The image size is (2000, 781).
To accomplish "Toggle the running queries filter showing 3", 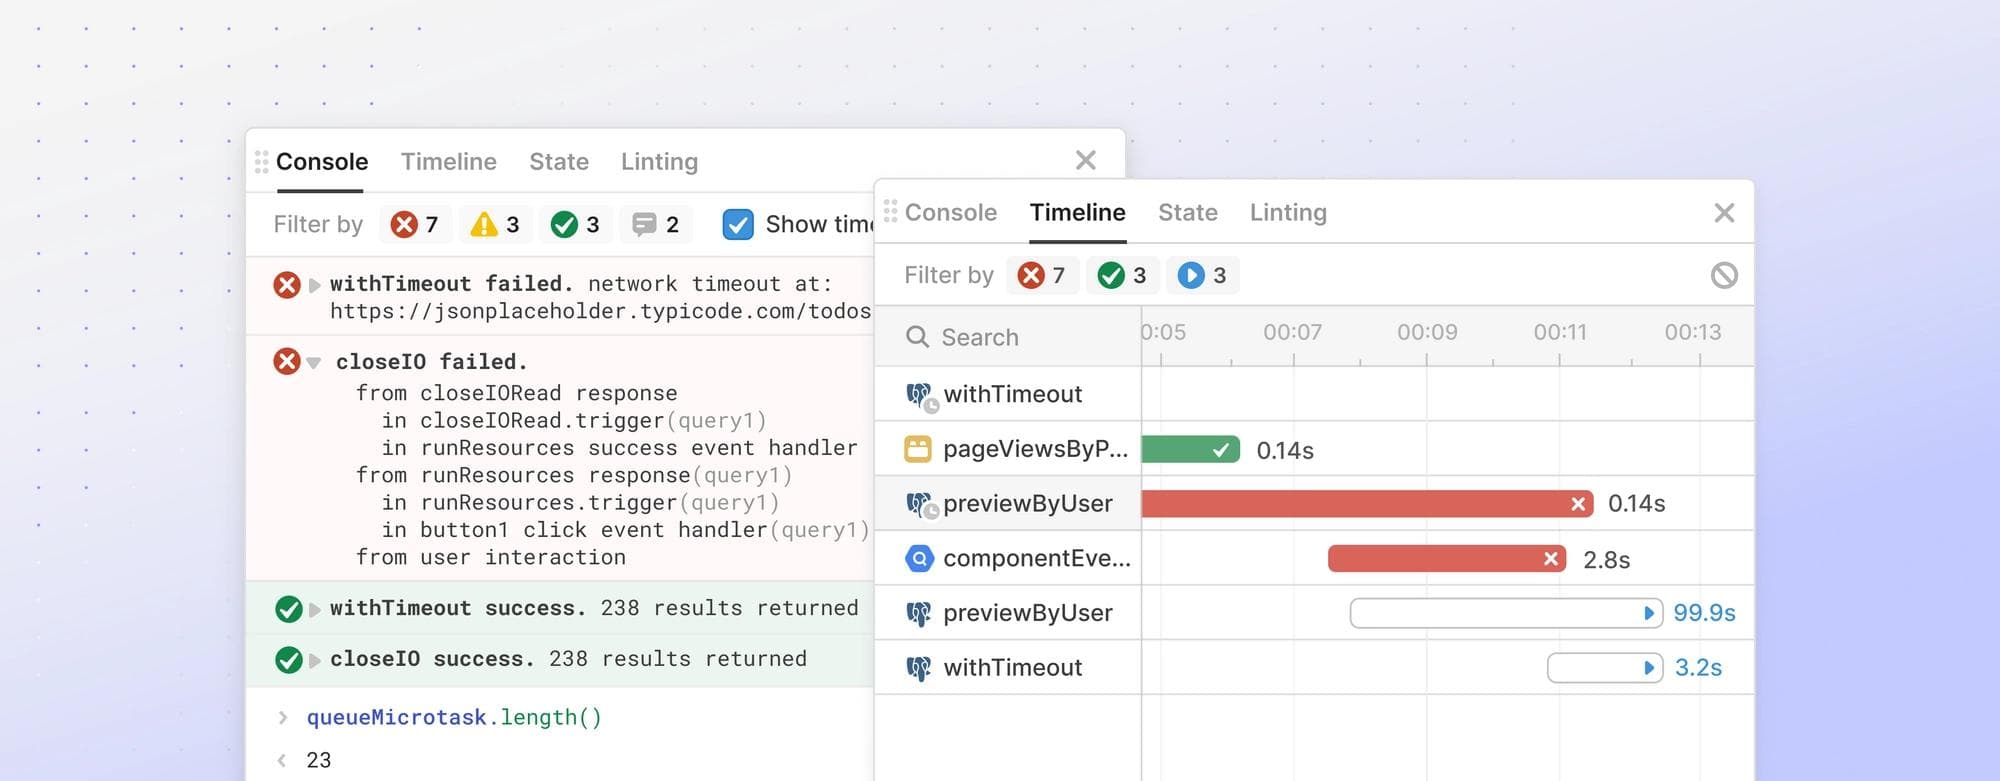I will [1202, 275].
